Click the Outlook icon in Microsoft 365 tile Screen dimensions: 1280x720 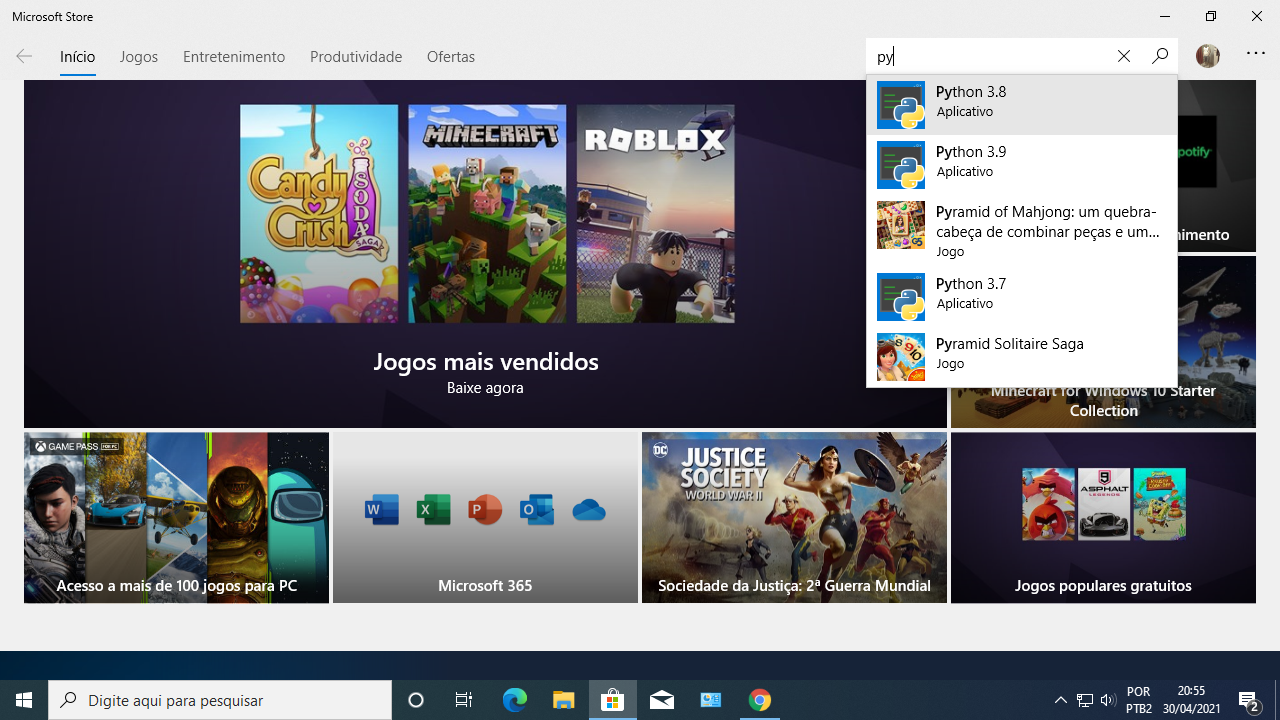537,510
